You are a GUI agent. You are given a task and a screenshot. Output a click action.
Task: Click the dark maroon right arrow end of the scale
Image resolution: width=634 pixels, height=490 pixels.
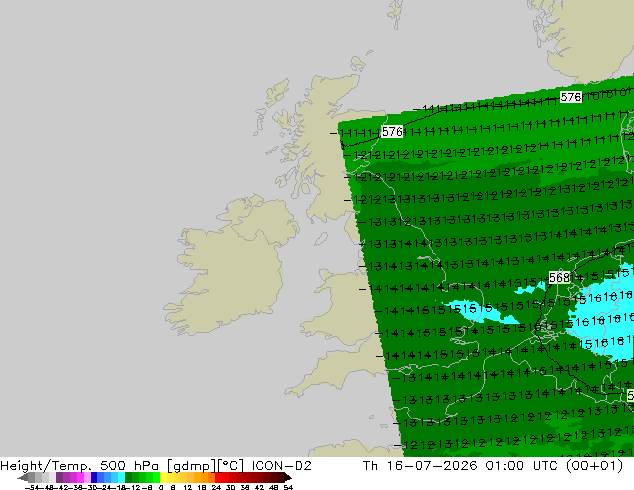pyautogui.click(x=287, y=477)
